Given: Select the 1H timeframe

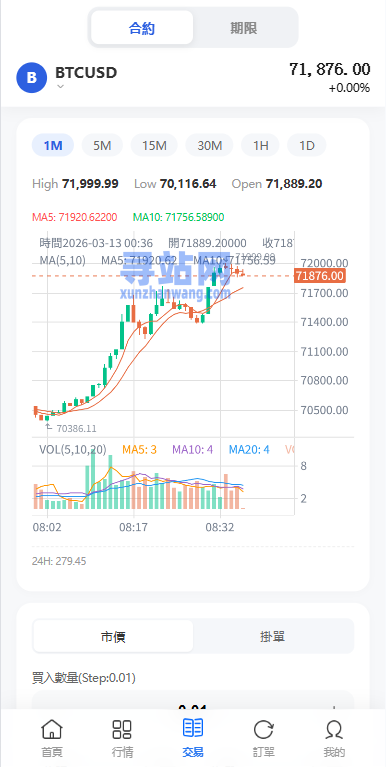Looking at the screenshot, I should coord(261,145).
